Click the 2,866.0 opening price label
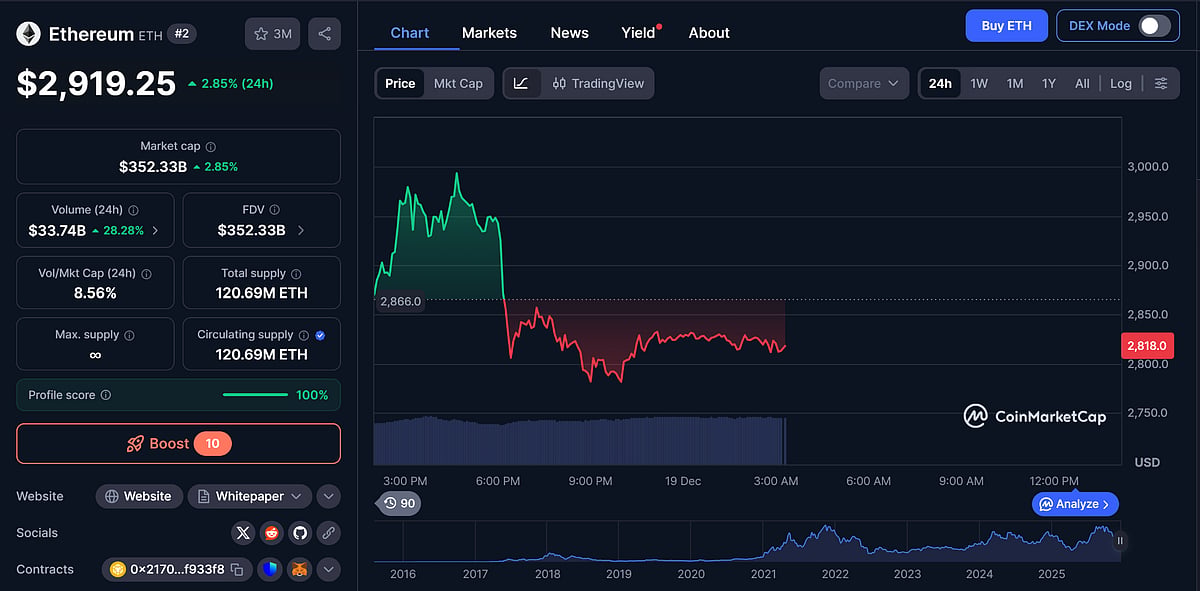This screenshot has height=591, width=1200. [x=401, y=300]
